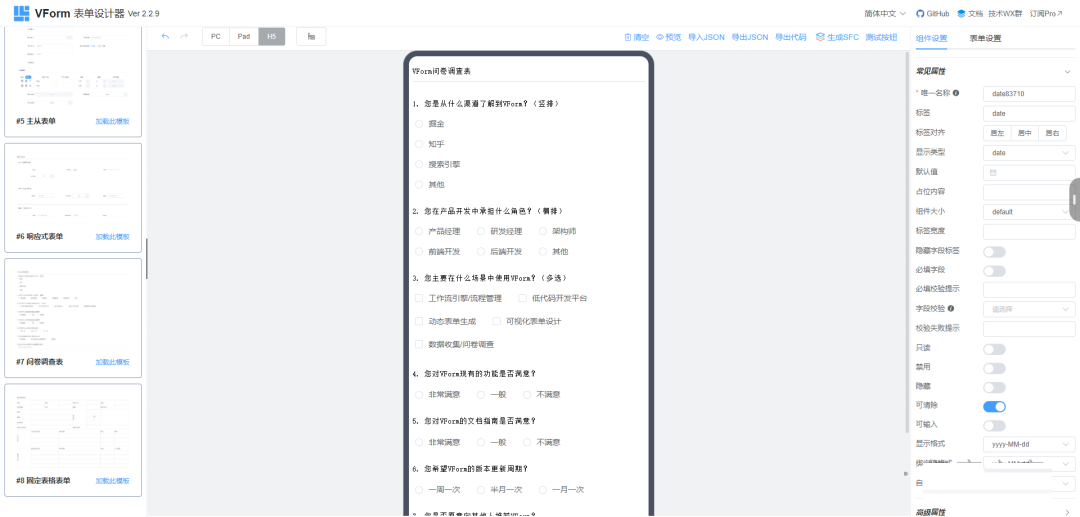Set label alignment to 居中
The width and height of the screenshot is (1080, 517).
[1024, 133]
